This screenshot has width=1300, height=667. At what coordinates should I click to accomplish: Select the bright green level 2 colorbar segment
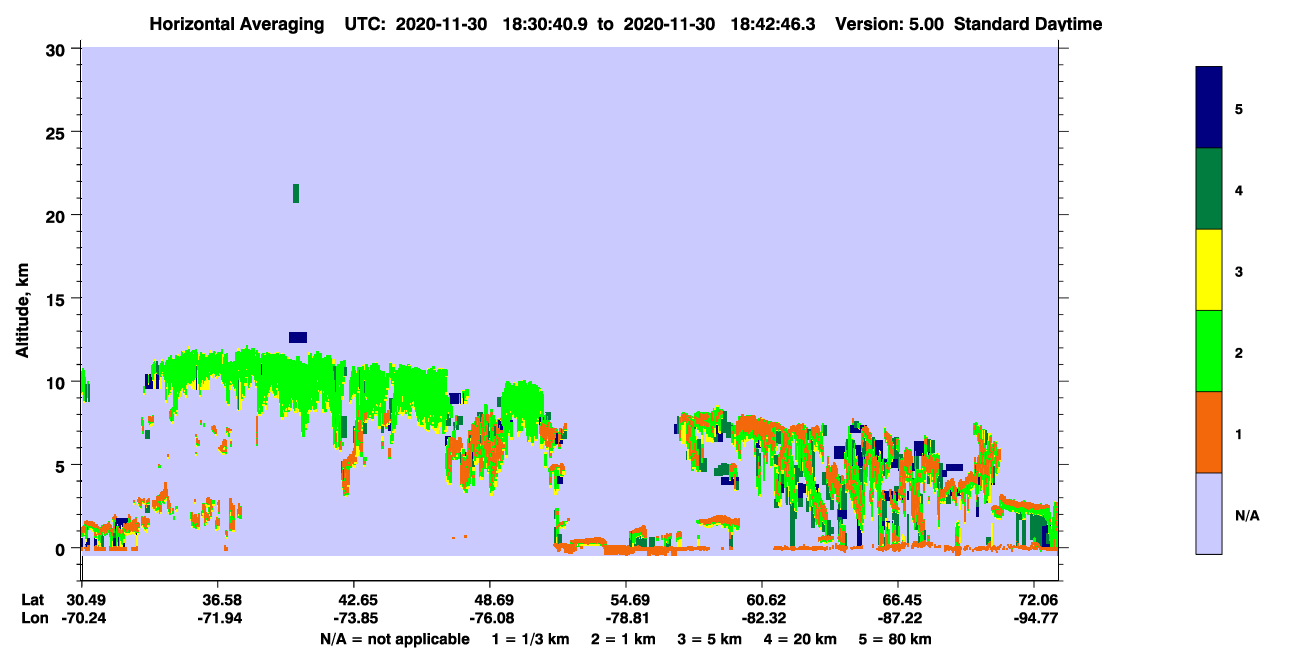[x=1209, y=351]
